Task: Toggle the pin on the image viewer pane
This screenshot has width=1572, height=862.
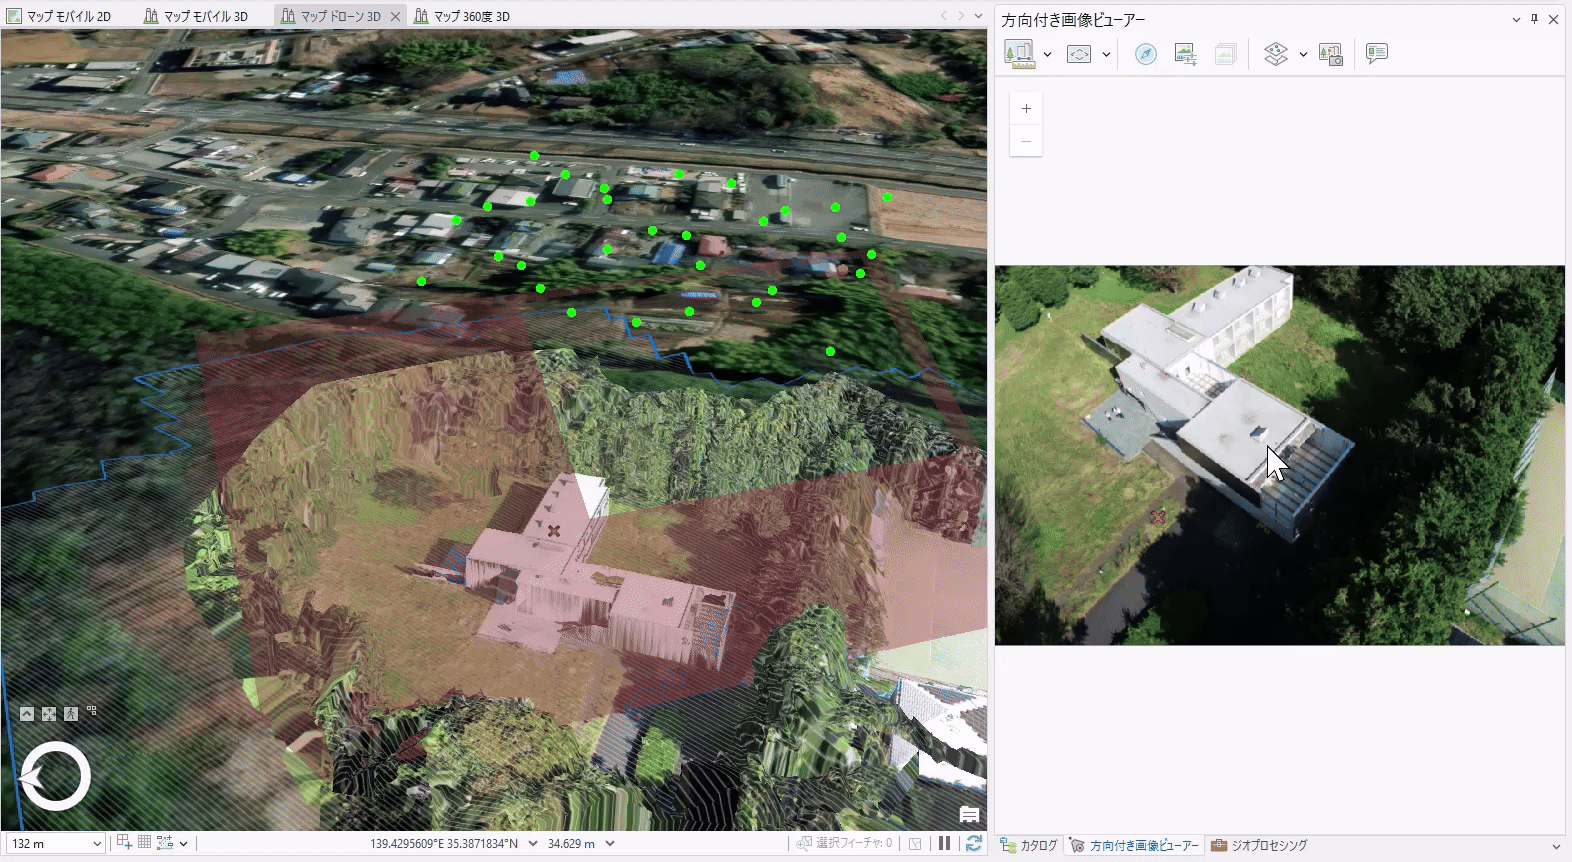Action: pyautogui.click(x=1534, y=19)
